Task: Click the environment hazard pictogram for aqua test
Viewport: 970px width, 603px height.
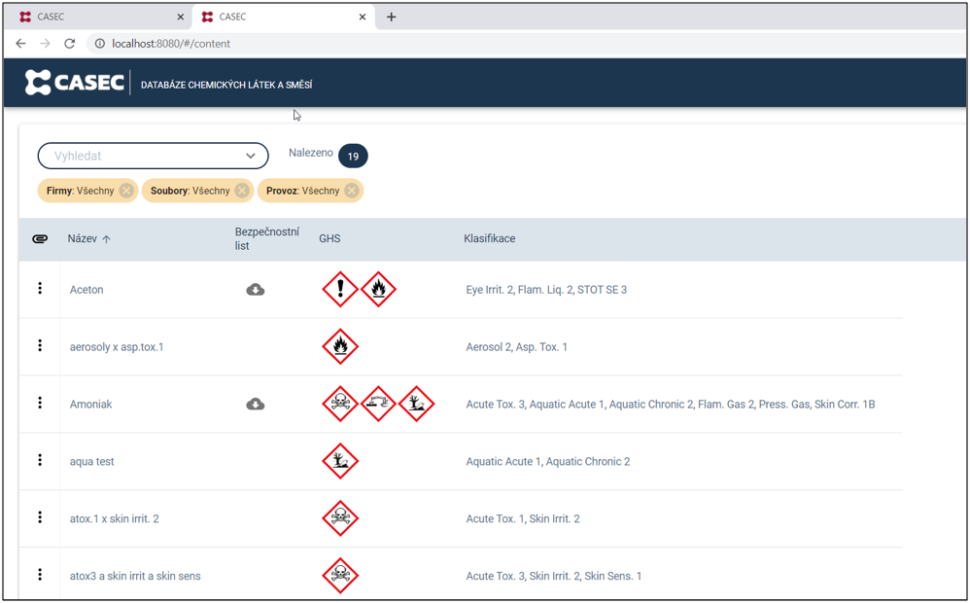Action: pos(340,461)
